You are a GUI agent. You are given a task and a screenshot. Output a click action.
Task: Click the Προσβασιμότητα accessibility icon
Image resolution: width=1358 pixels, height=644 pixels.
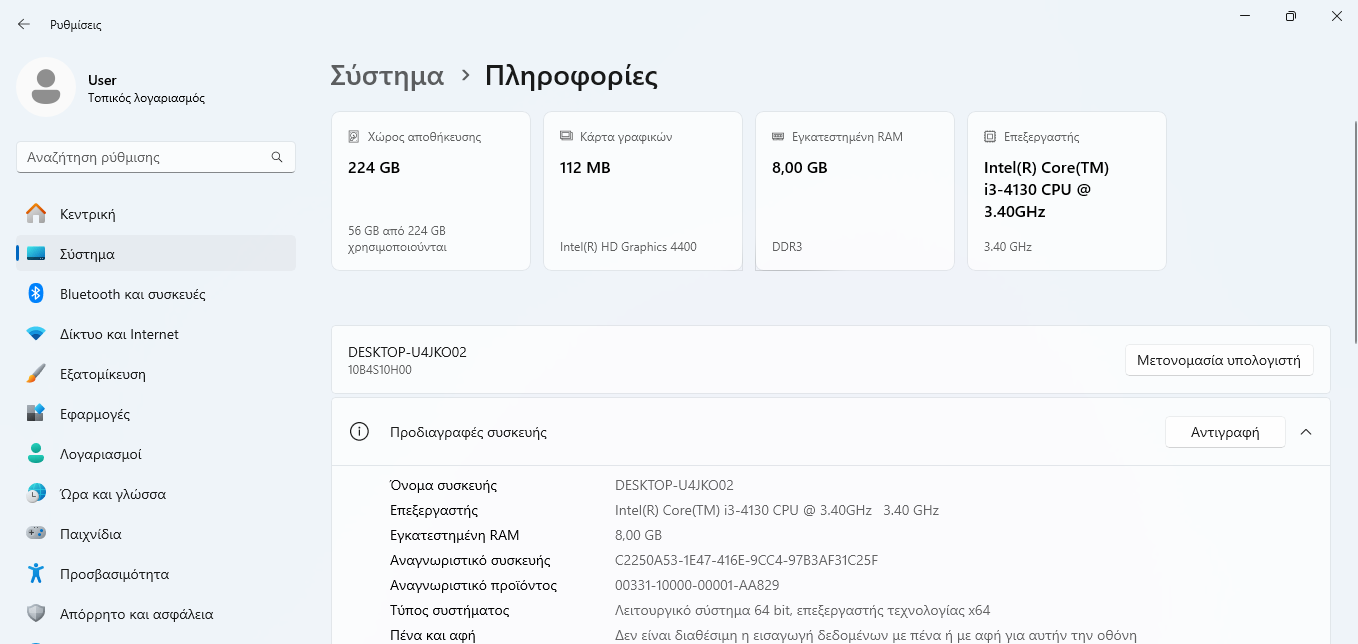coord(36,574)
